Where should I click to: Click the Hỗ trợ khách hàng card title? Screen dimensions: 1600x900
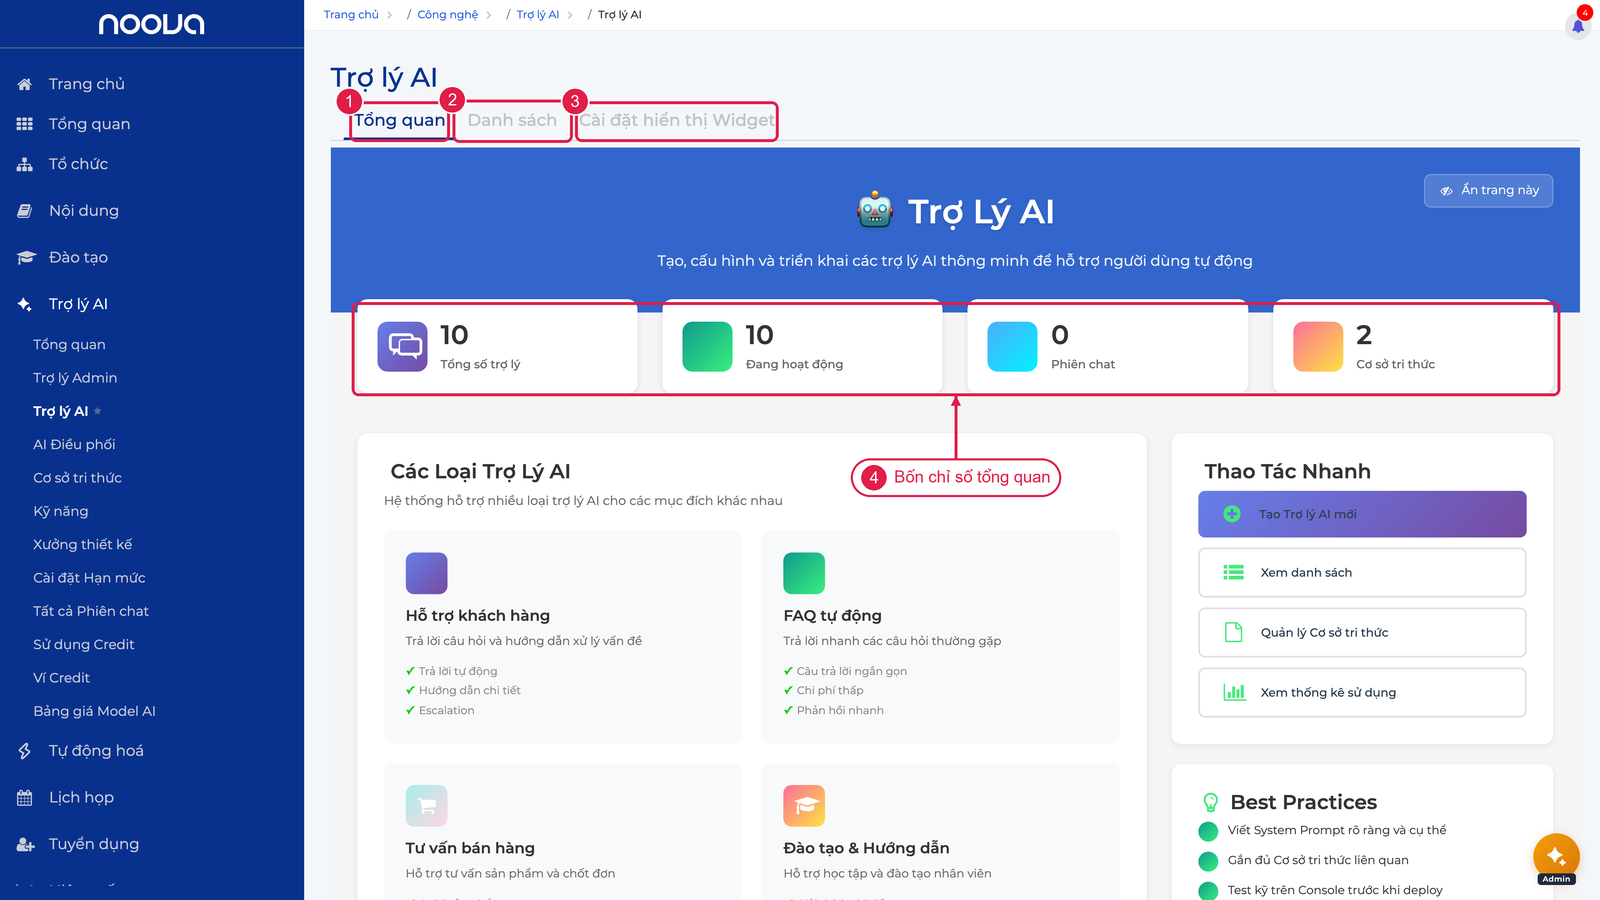(477, 616)
